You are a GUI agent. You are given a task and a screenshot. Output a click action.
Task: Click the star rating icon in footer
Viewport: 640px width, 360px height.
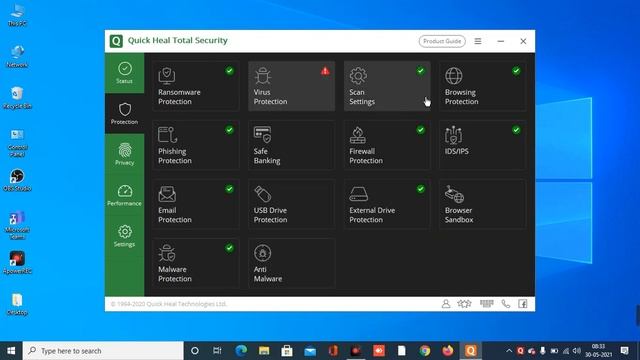click(464, 304)
